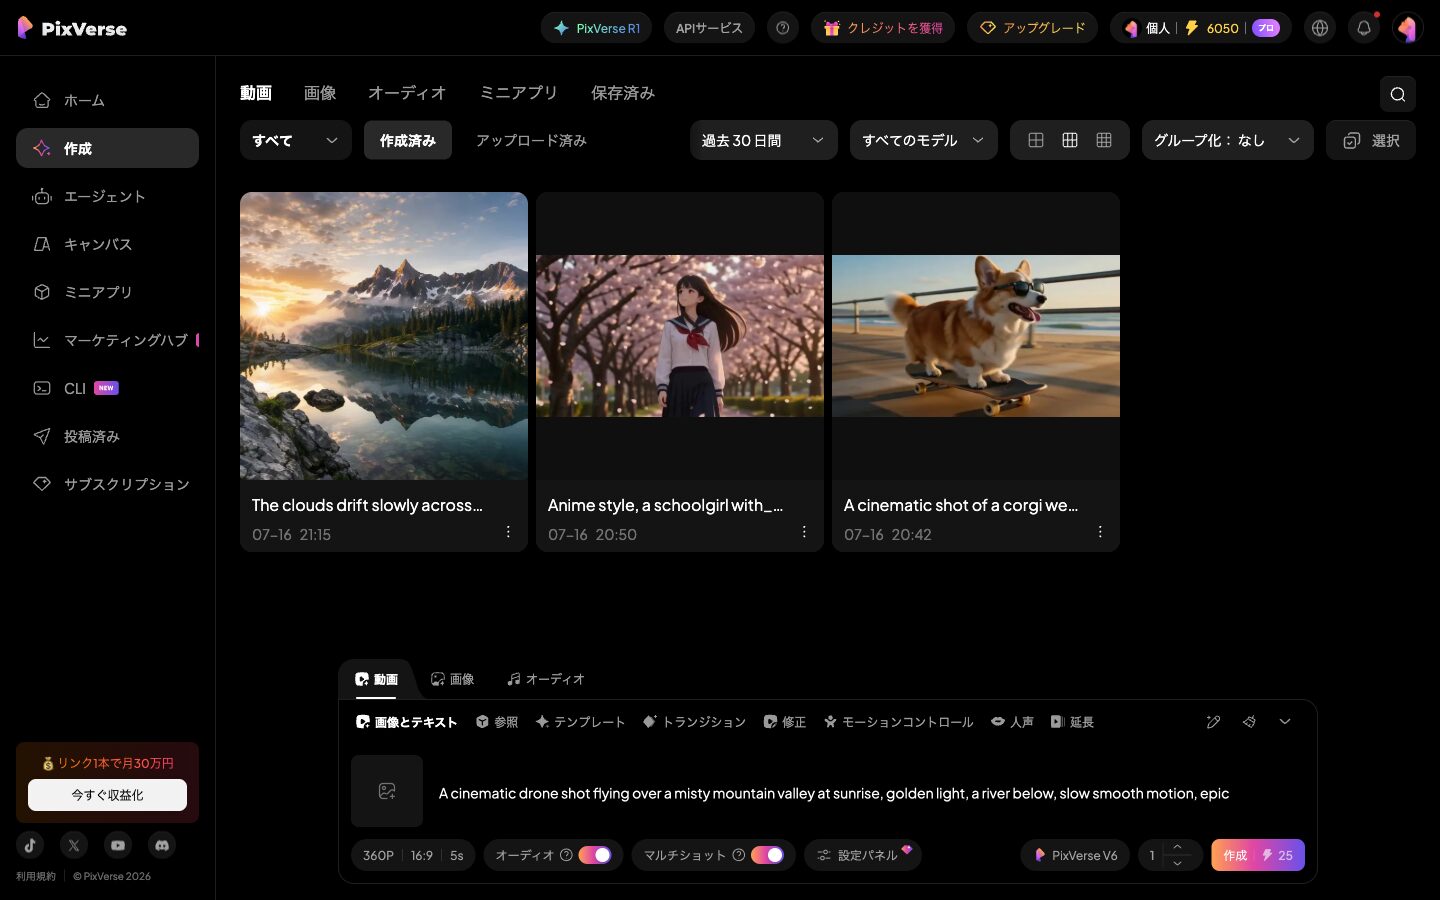Open the 360P 16:9 5s settings selector

[x=413, y=855]
